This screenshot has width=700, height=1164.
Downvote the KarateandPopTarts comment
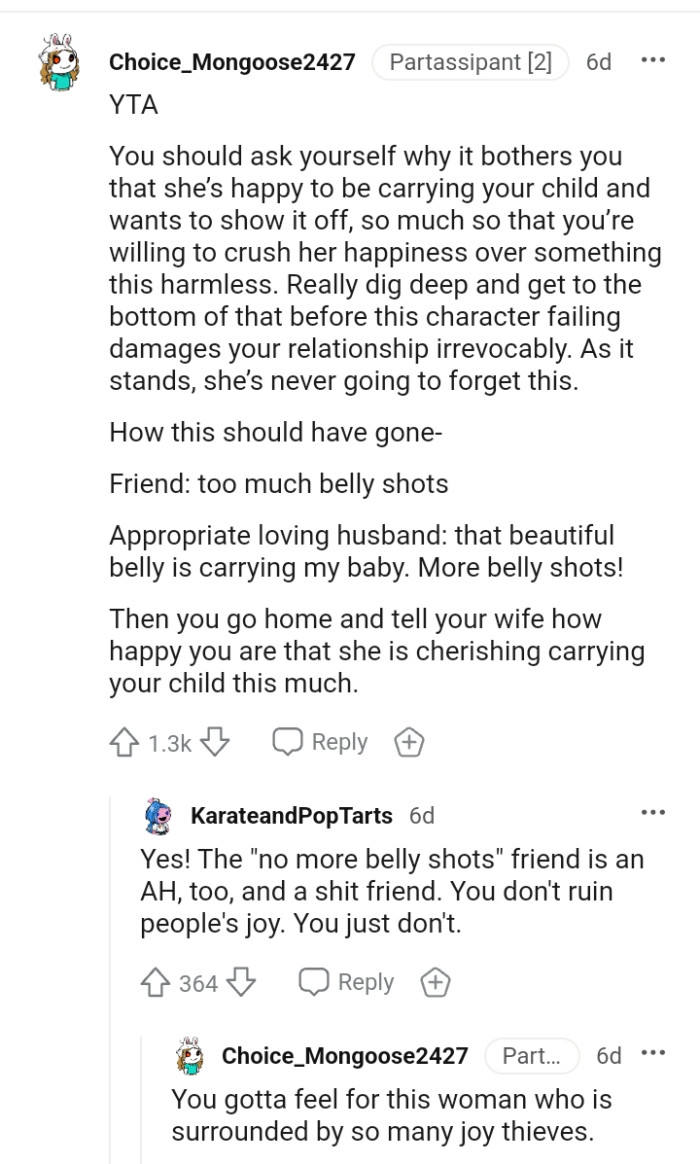[x=240, y=982]
